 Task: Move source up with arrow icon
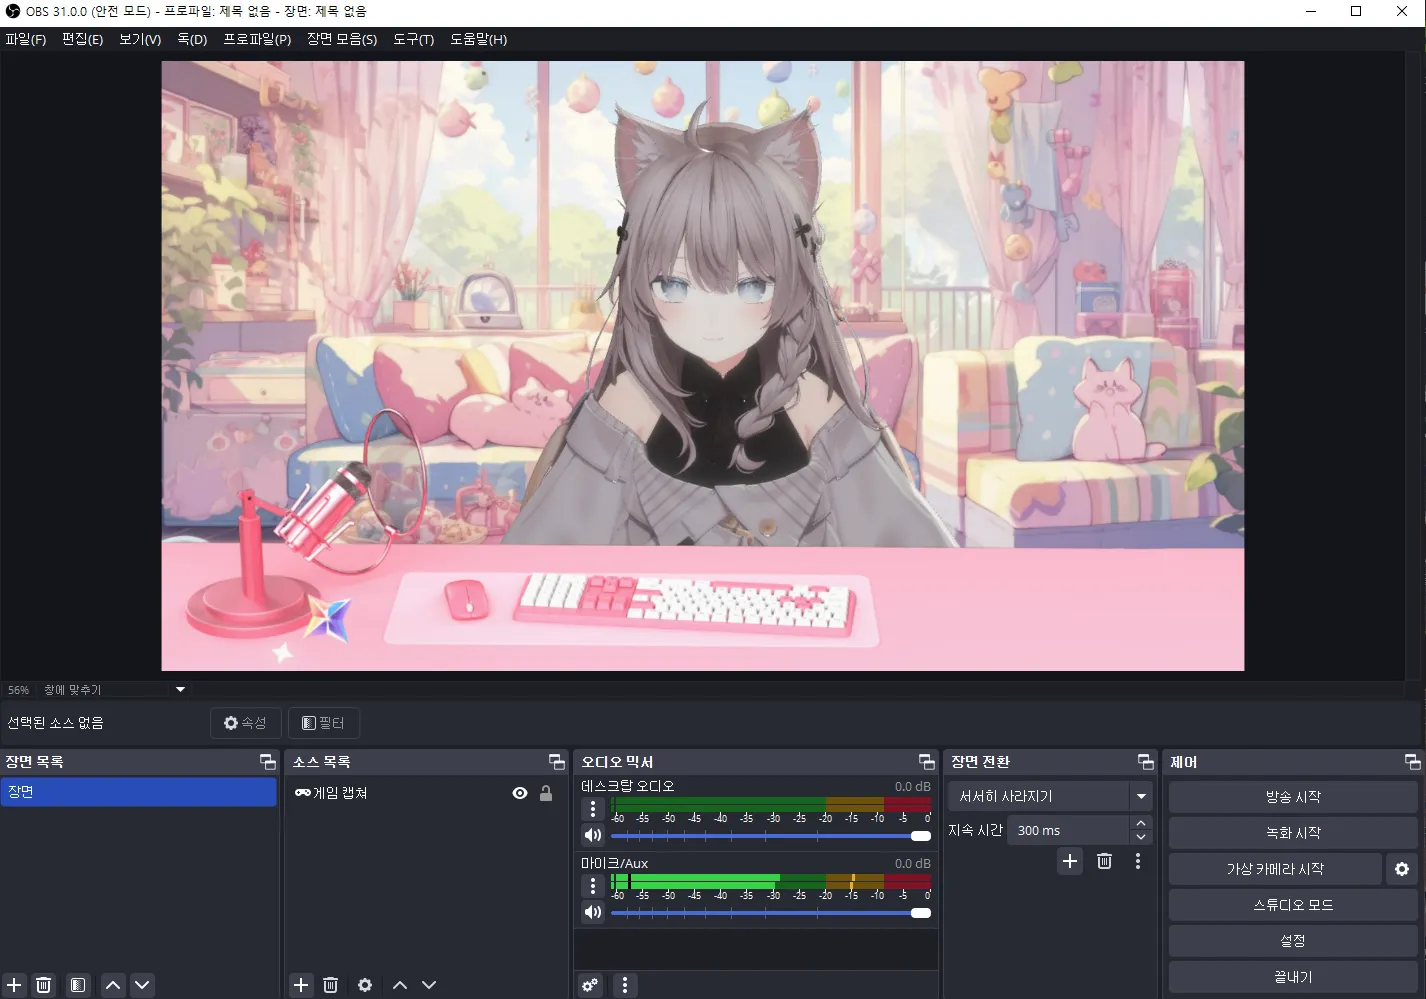(400, 985)
